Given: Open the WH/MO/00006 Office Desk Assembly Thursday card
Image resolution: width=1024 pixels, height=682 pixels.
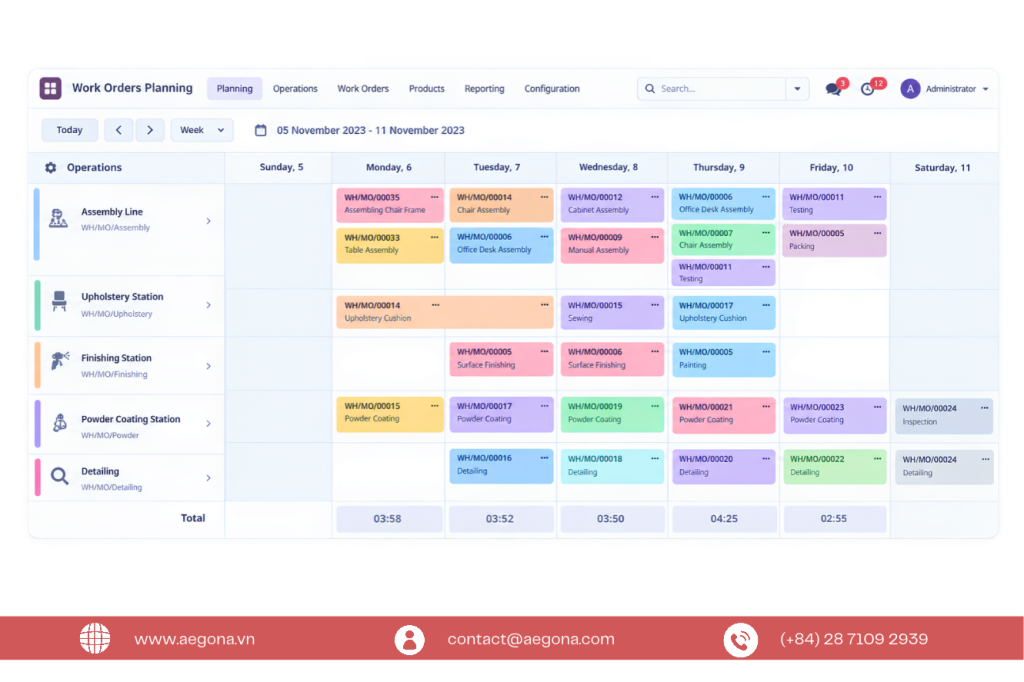Looking at the screenshot, I should [723, 203].
